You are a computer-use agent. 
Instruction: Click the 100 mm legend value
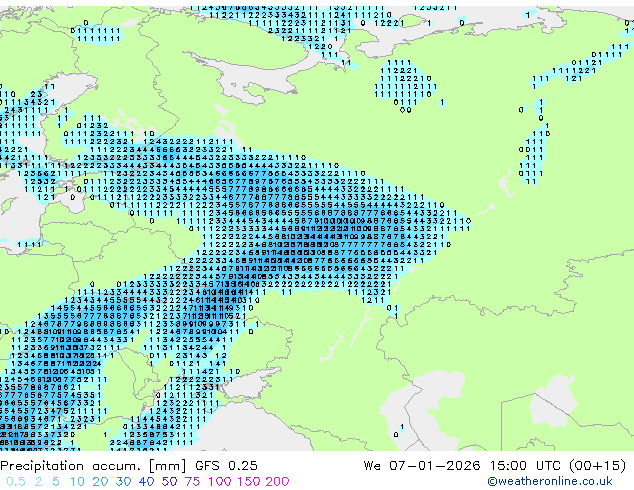pyautogui.click(x=219, y=482)
